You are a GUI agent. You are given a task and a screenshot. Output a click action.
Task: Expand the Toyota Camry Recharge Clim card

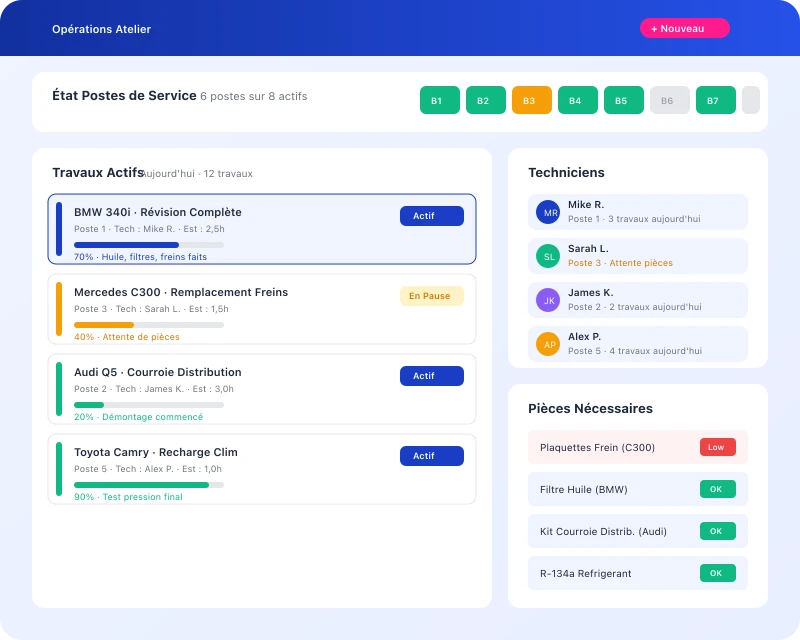tap(260, 470)
